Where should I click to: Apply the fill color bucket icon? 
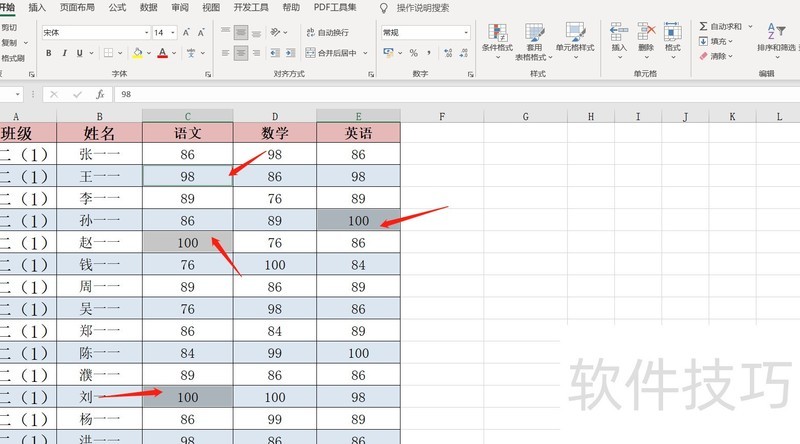point(137,53)
